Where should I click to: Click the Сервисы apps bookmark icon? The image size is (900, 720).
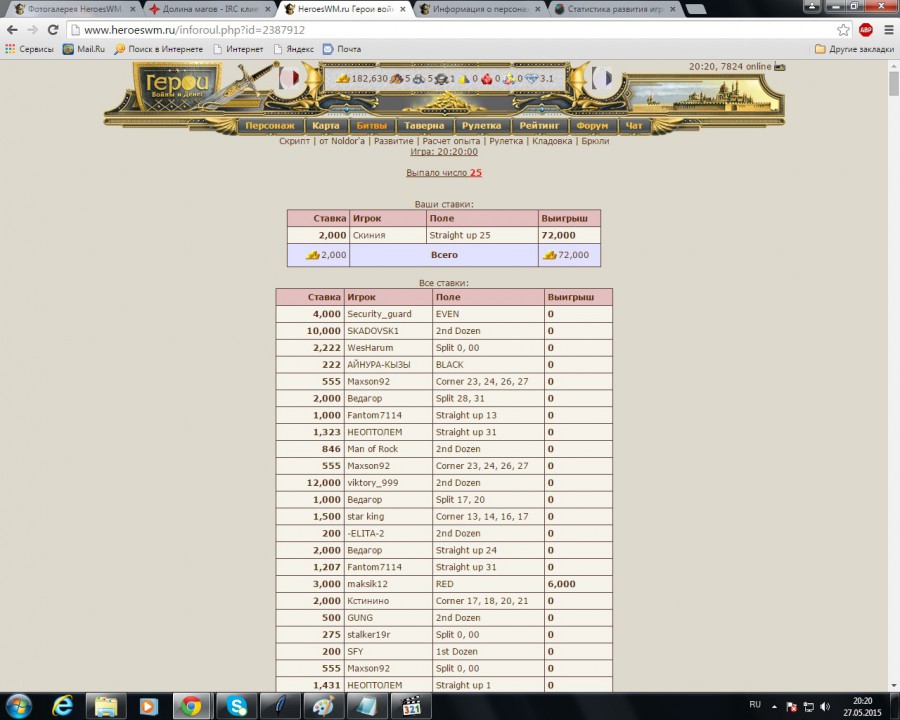(x=10, y=49)
